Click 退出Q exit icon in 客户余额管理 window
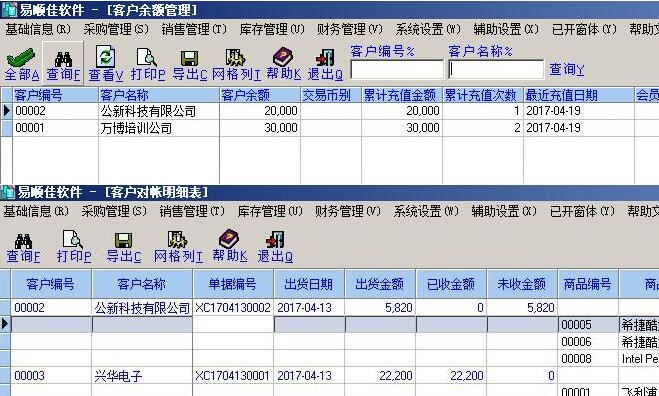This screenshot has width=659, height=396. pos(325,58)
